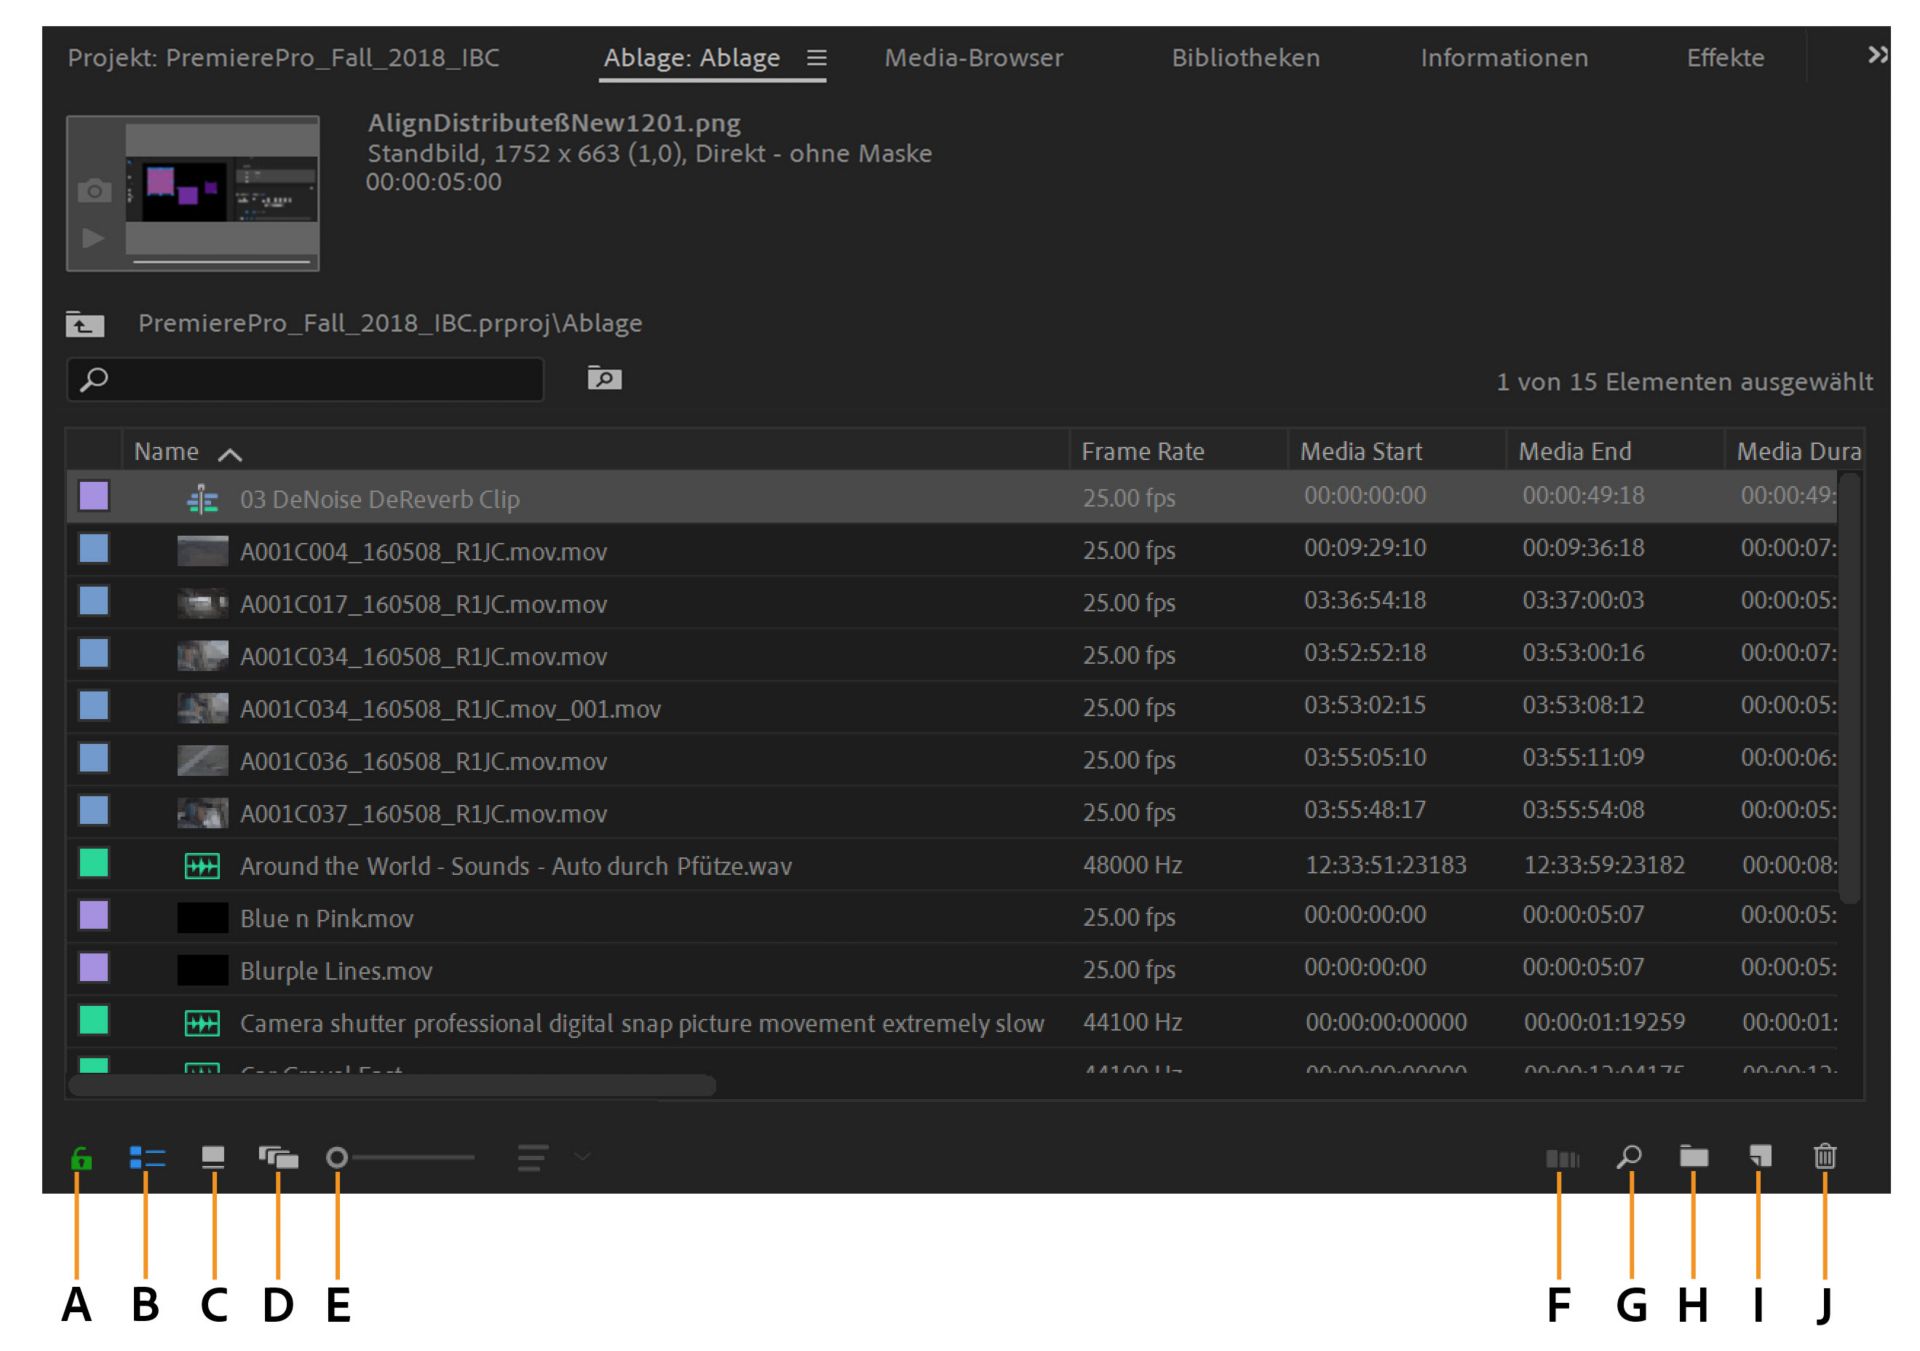Image resolution: width=1920 pixels, height=1351 pixels.
Task: Expand hidden panel tabs with double chevron
Action: click(x=1877, y=55)
